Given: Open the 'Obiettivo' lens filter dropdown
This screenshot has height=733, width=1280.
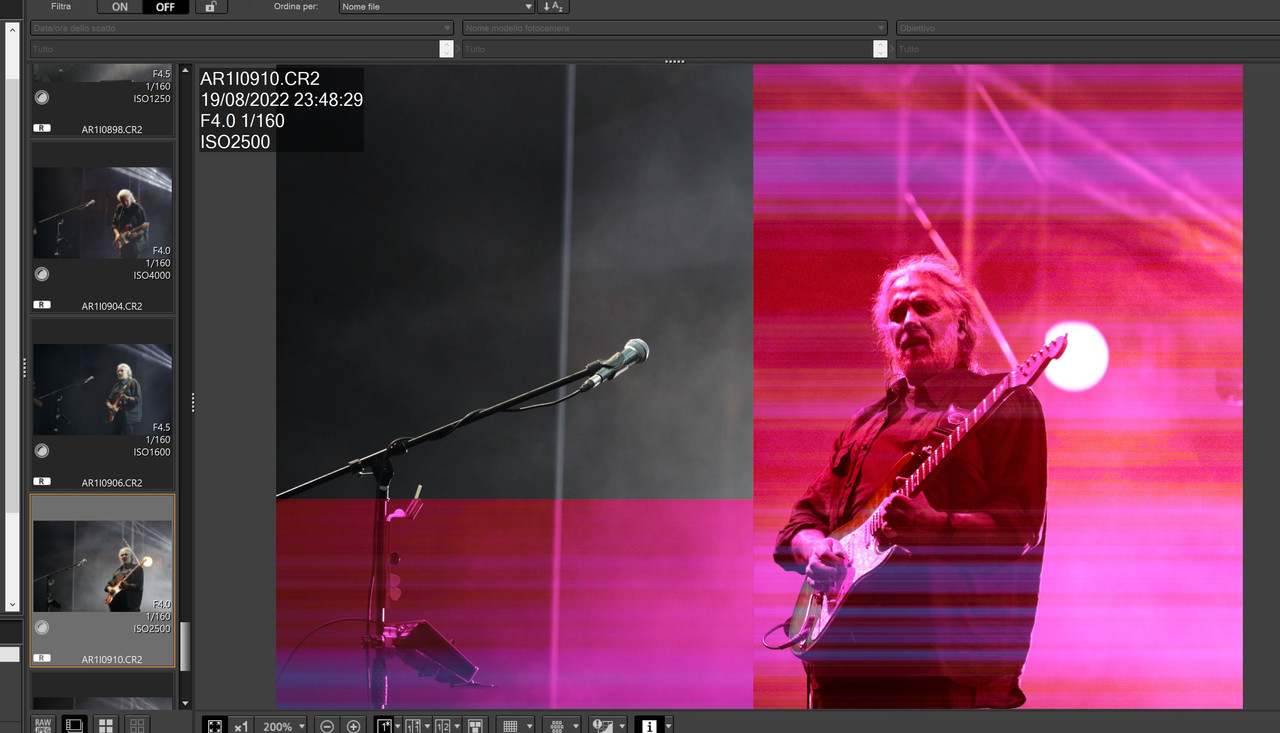Looking at the screenshot, I should click(x=1088, y=28).
